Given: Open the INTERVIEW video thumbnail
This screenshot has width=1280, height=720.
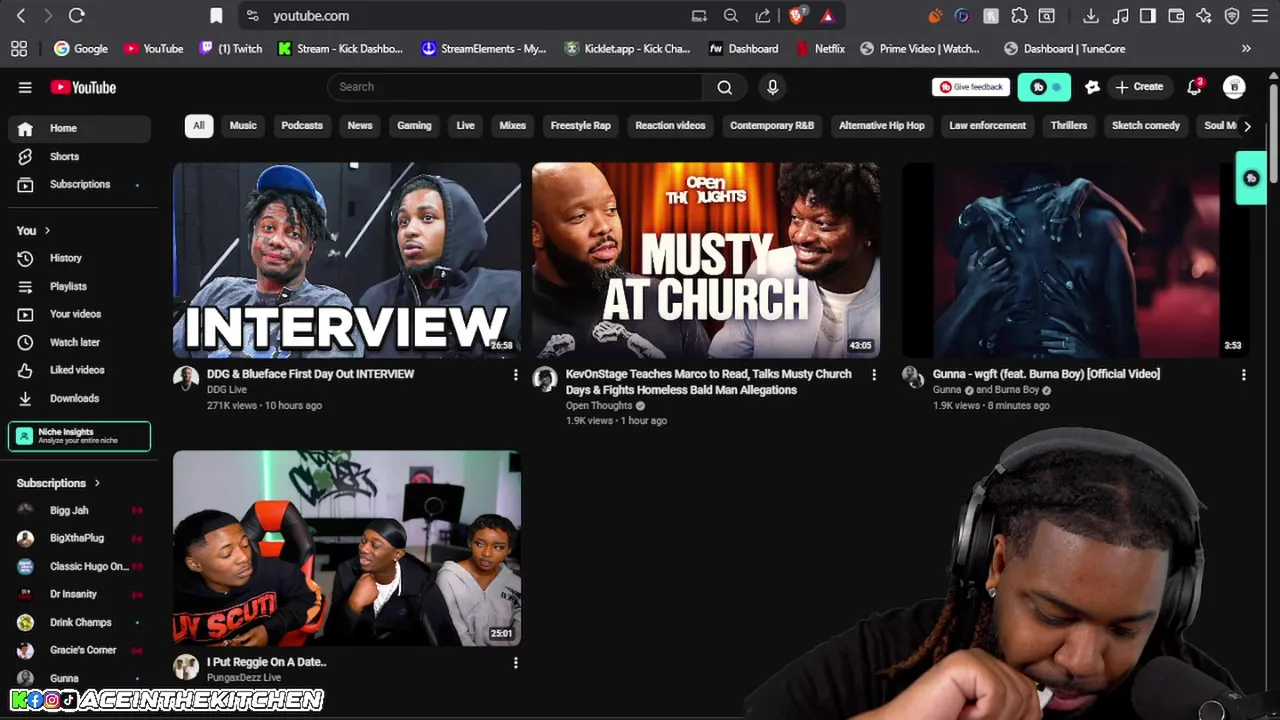Looking at the screenshot, I should [347, 260].
